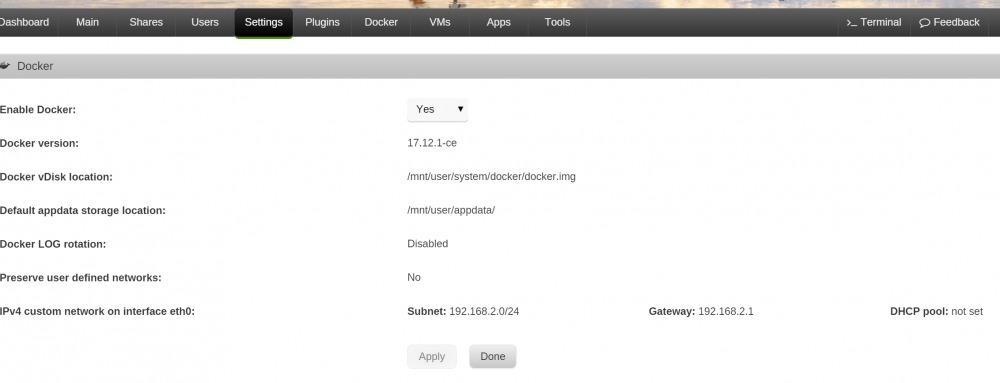1000x383 pixels.
Task: Switch to the Main tab
Action: pos(87,22)
